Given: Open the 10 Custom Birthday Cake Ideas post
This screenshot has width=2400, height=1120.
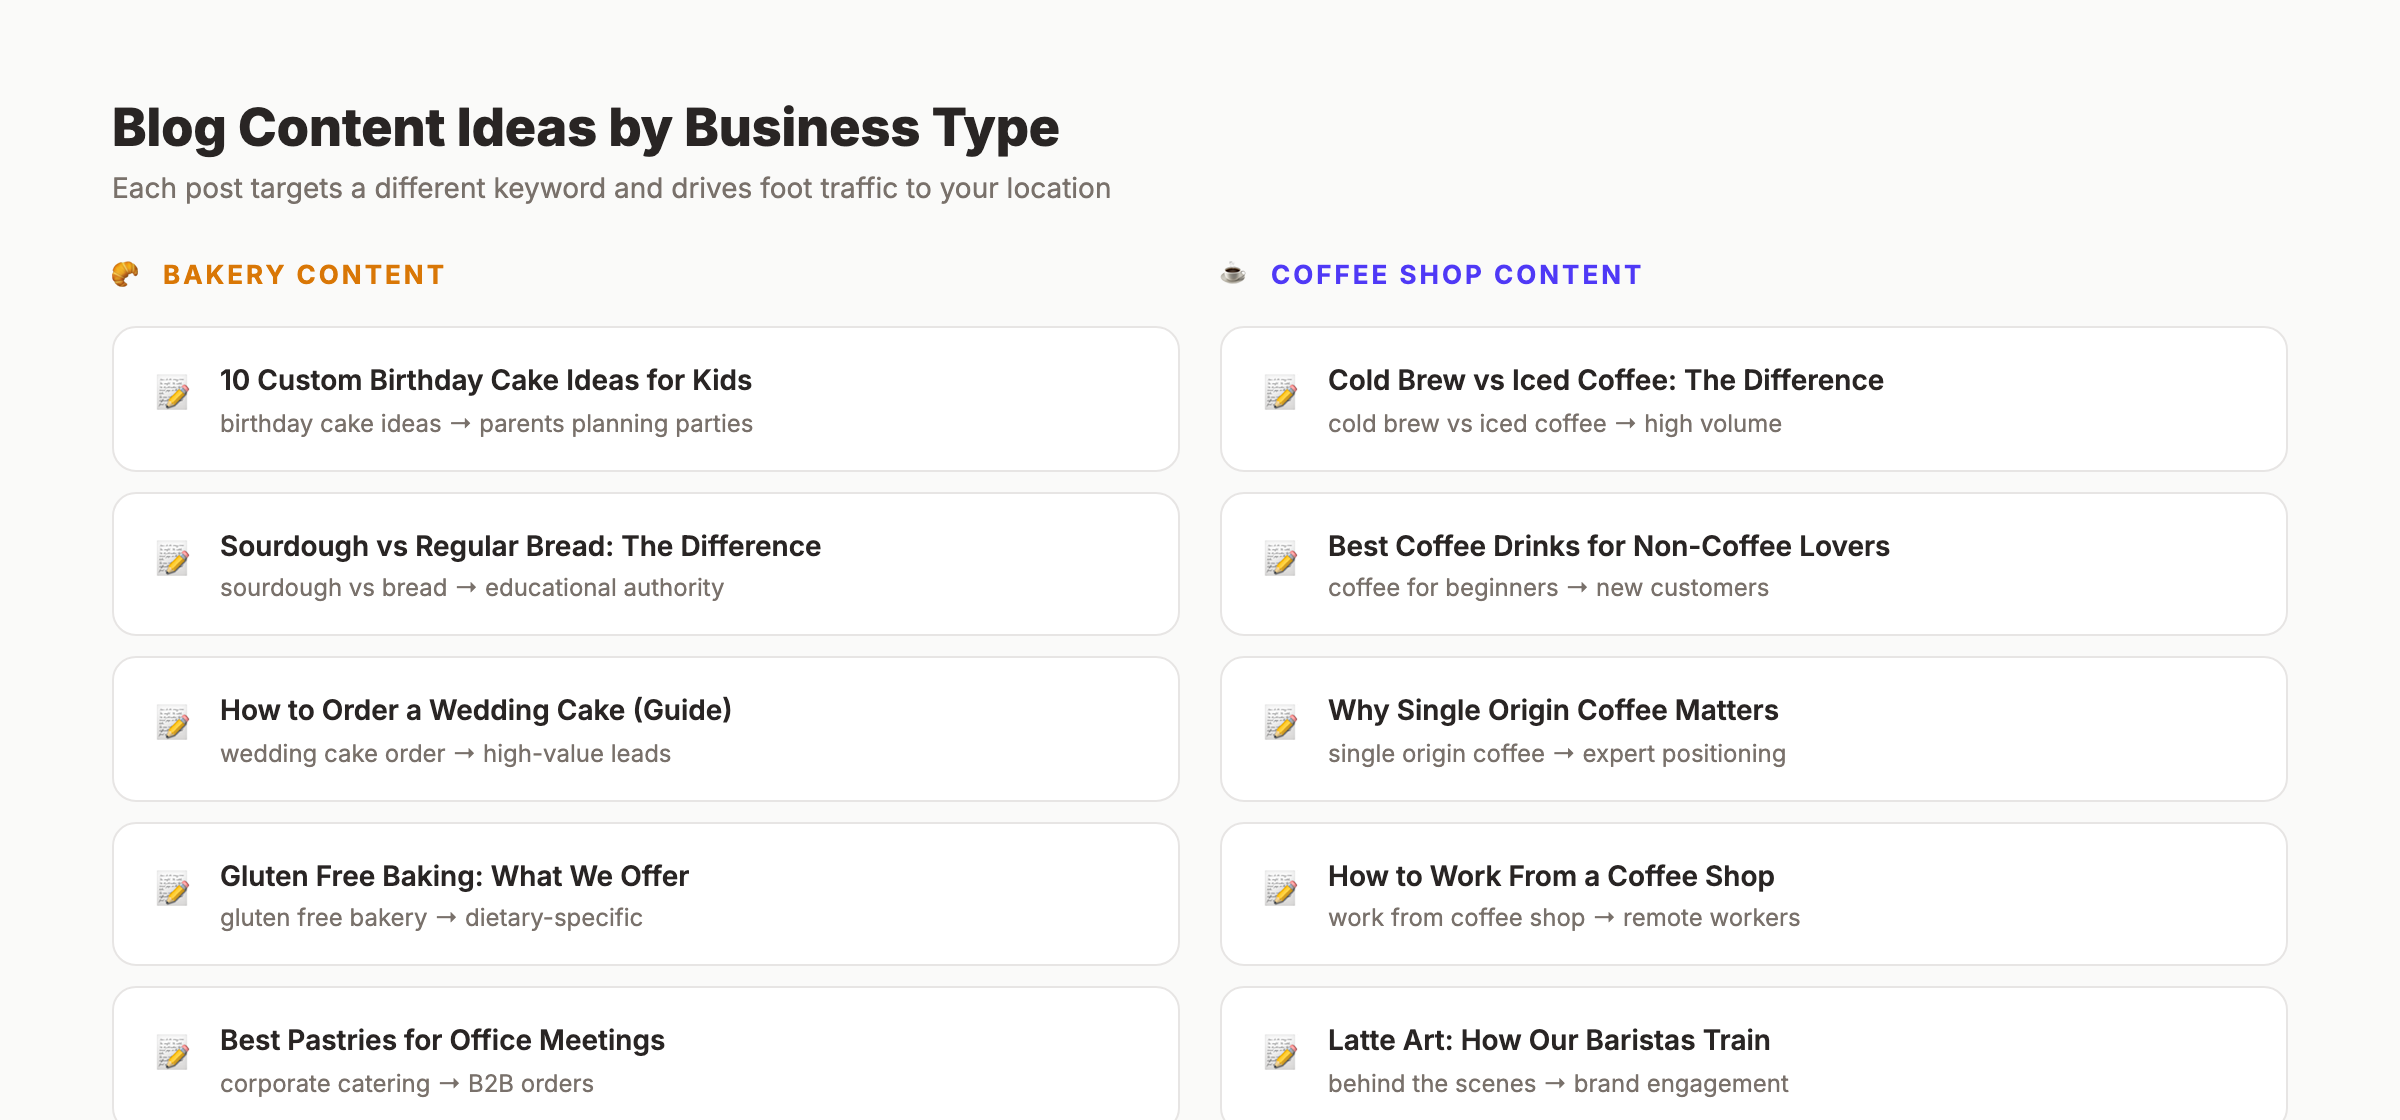Looking at the screenshot, I should (485, 380).
